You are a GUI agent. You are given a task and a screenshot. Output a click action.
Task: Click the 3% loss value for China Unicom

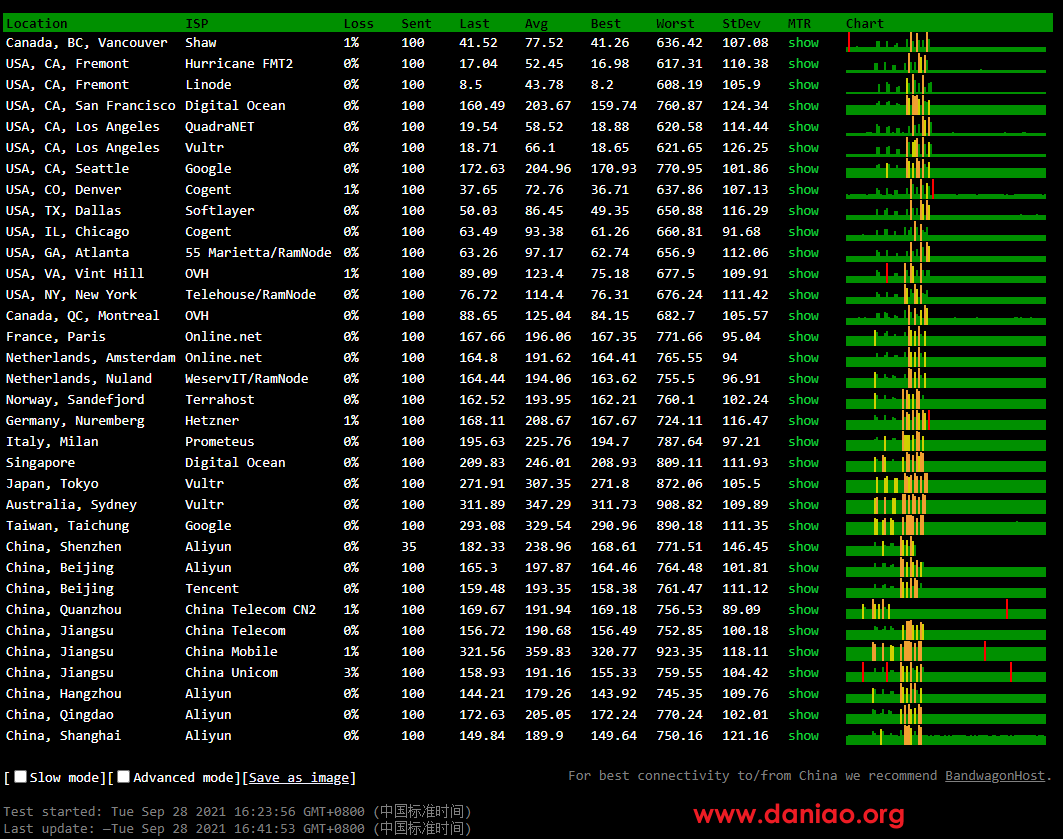(351, 673)
